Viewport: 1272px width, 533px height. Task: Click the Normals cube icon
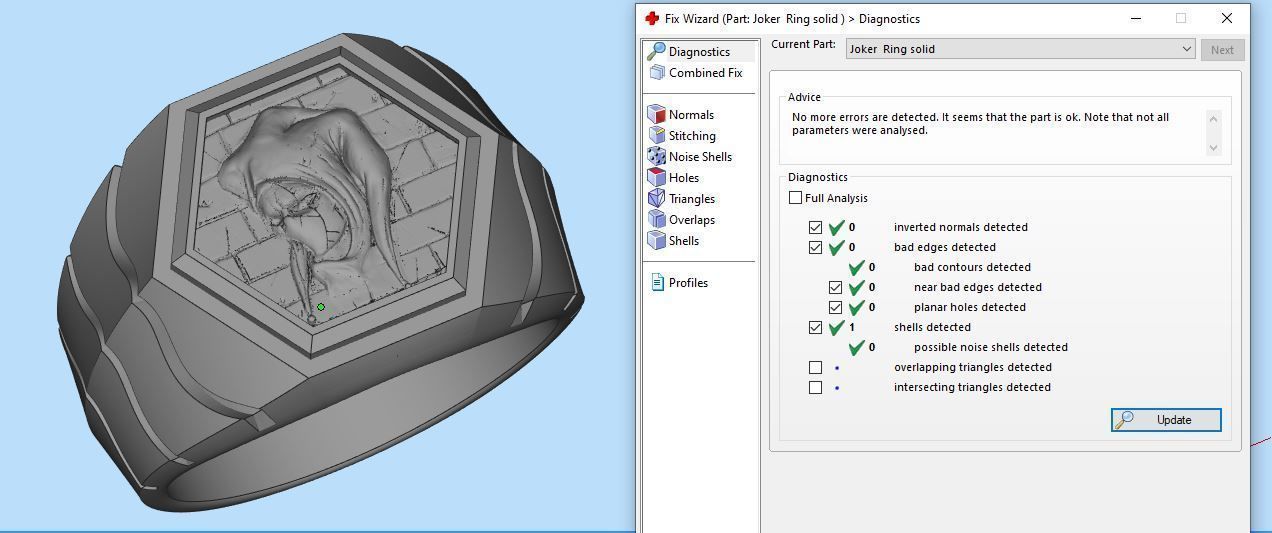(x=656, y=114)
